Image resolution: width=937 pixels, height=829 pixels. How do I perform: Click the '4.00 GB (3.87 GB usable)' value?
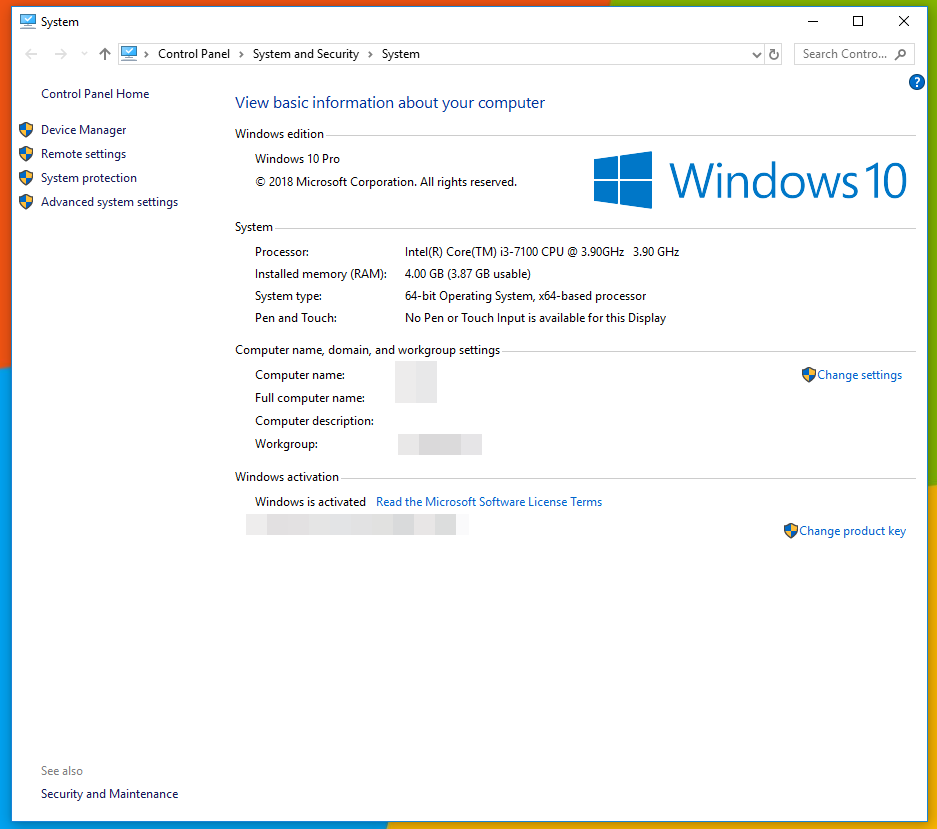(467, 274)
